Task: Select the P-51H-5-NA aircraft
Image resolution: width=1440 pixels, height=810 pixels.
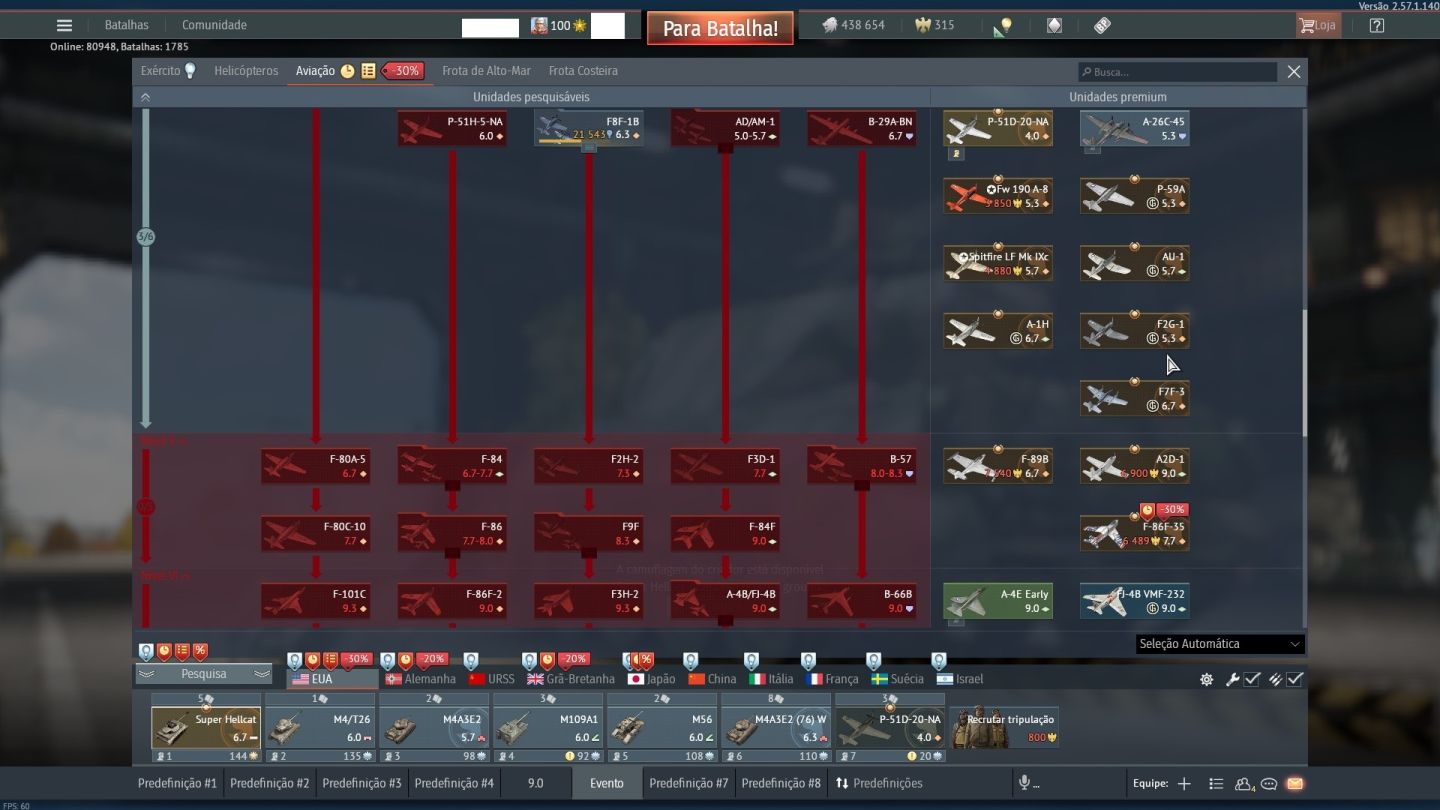Action: [x=452, y=128]
